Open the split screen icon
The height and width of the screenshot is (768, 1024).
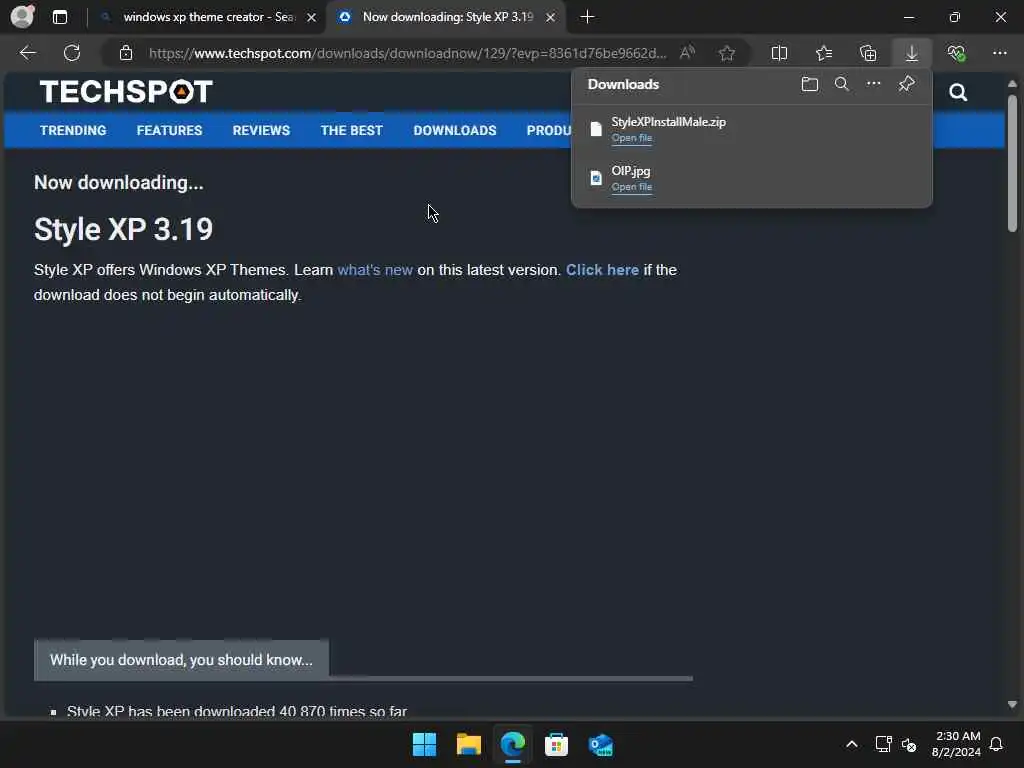[779, 53]
